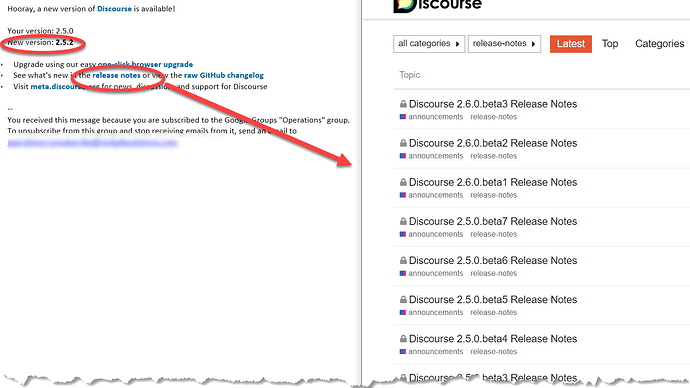Click release-notes tag under 2.6.0.beta2 topic
690x388 pixels.
click(493, 156)
